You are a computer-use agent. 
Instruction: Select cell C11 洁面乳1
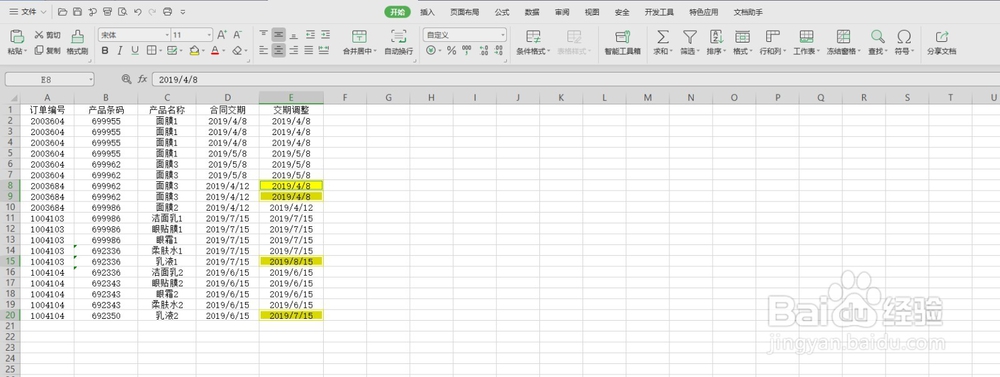(x=167, y=218)
